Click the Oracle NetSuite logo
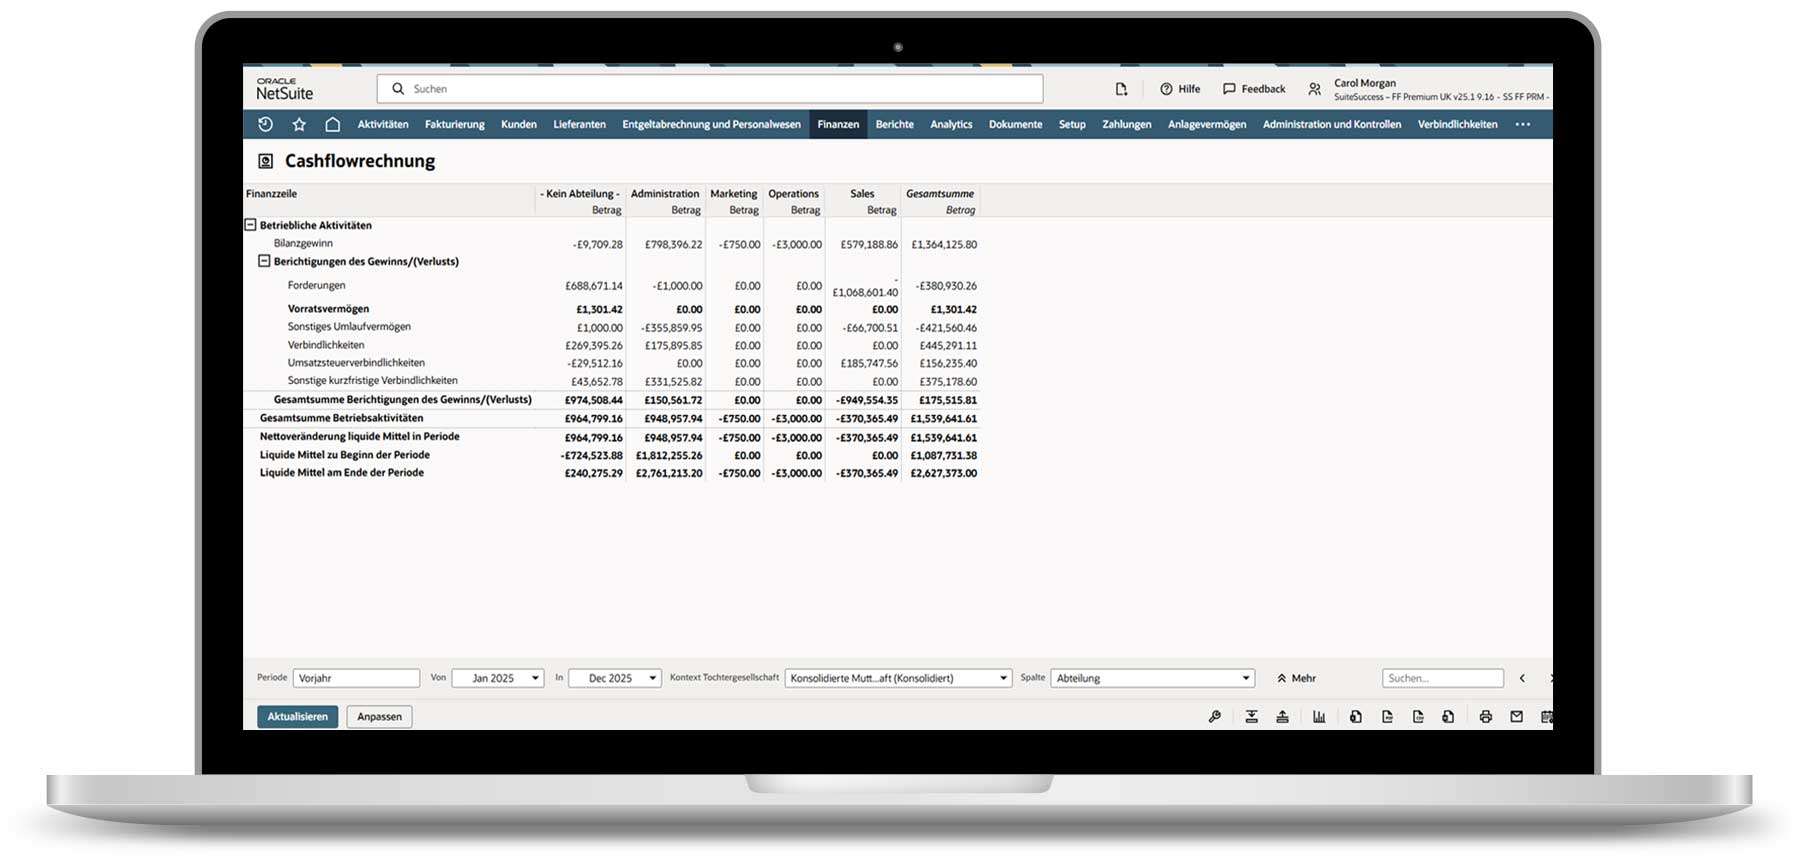 pyautogui.click(x=284, y=89)
